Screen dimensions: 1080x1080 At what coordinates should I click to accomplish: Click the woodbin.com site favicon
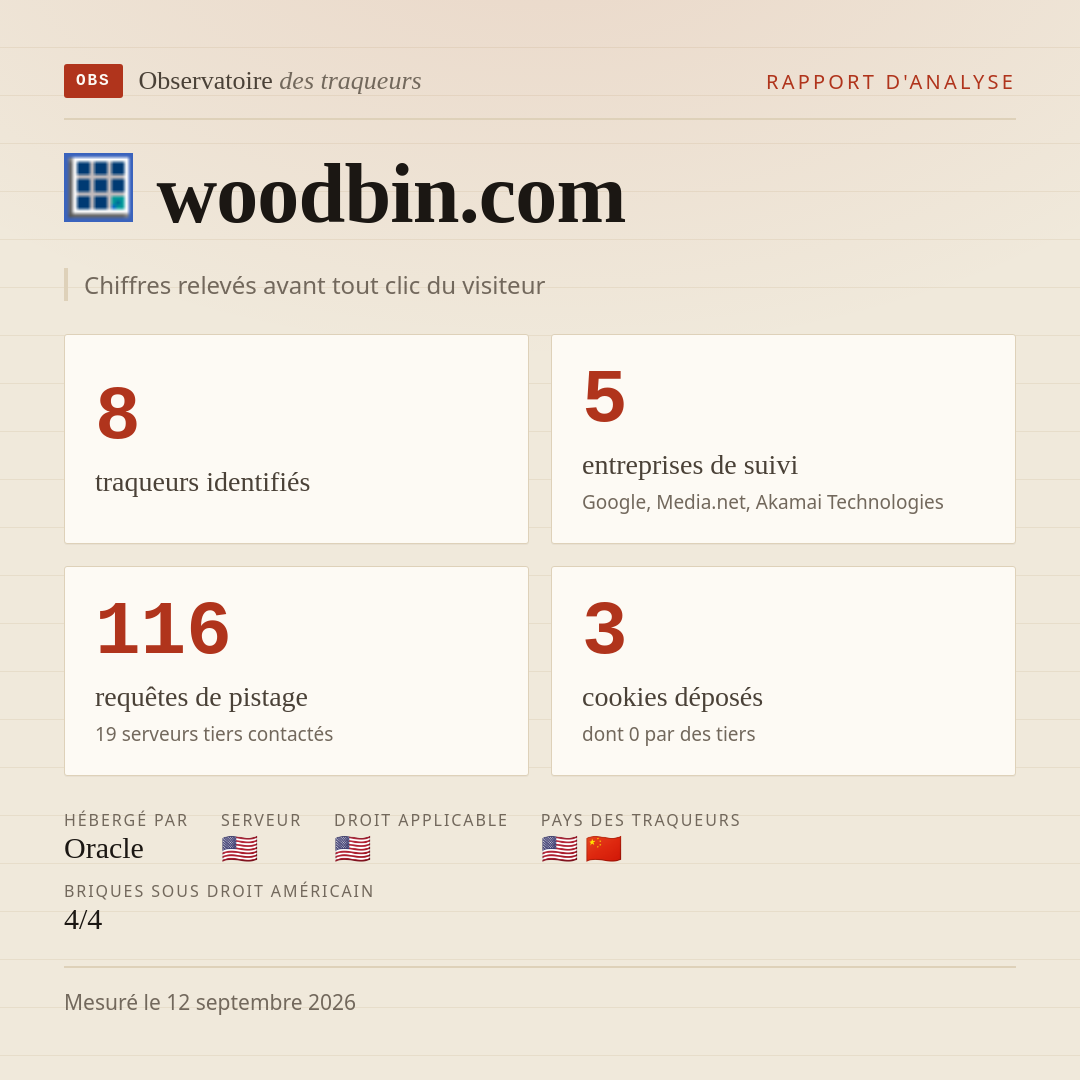click(x=98, y=187)
